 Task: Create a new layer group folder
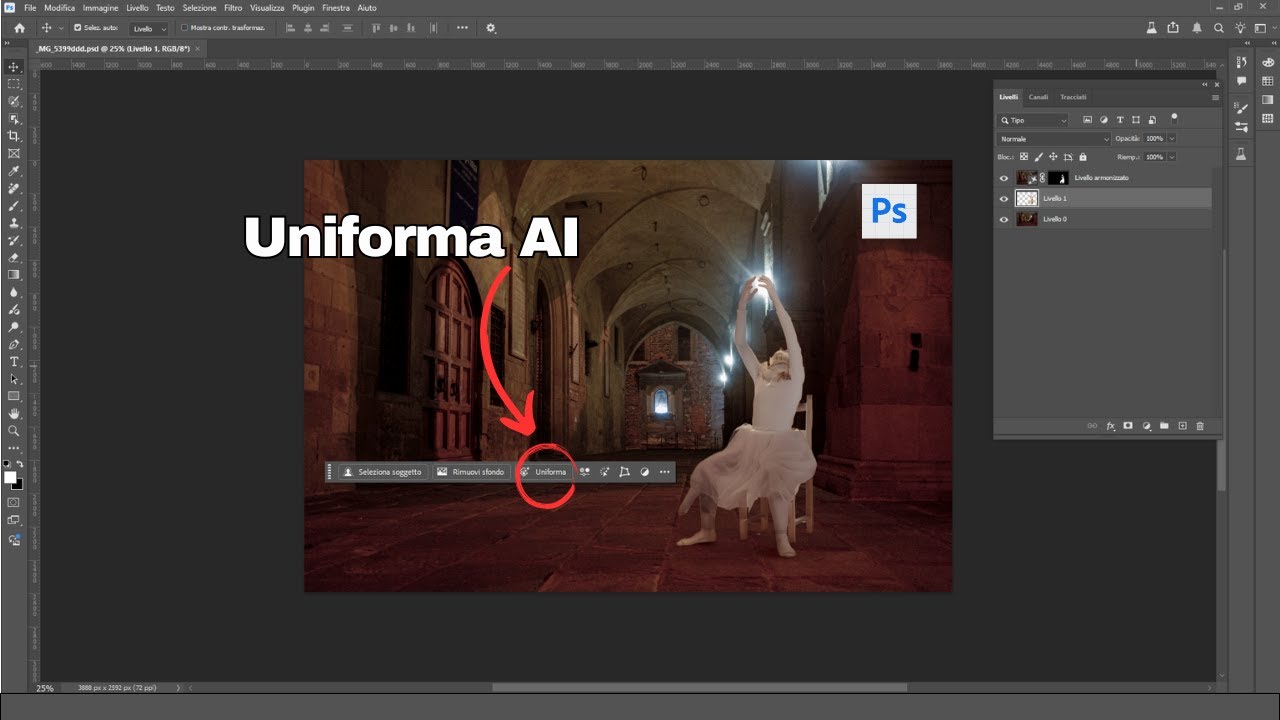[1164, 426]
